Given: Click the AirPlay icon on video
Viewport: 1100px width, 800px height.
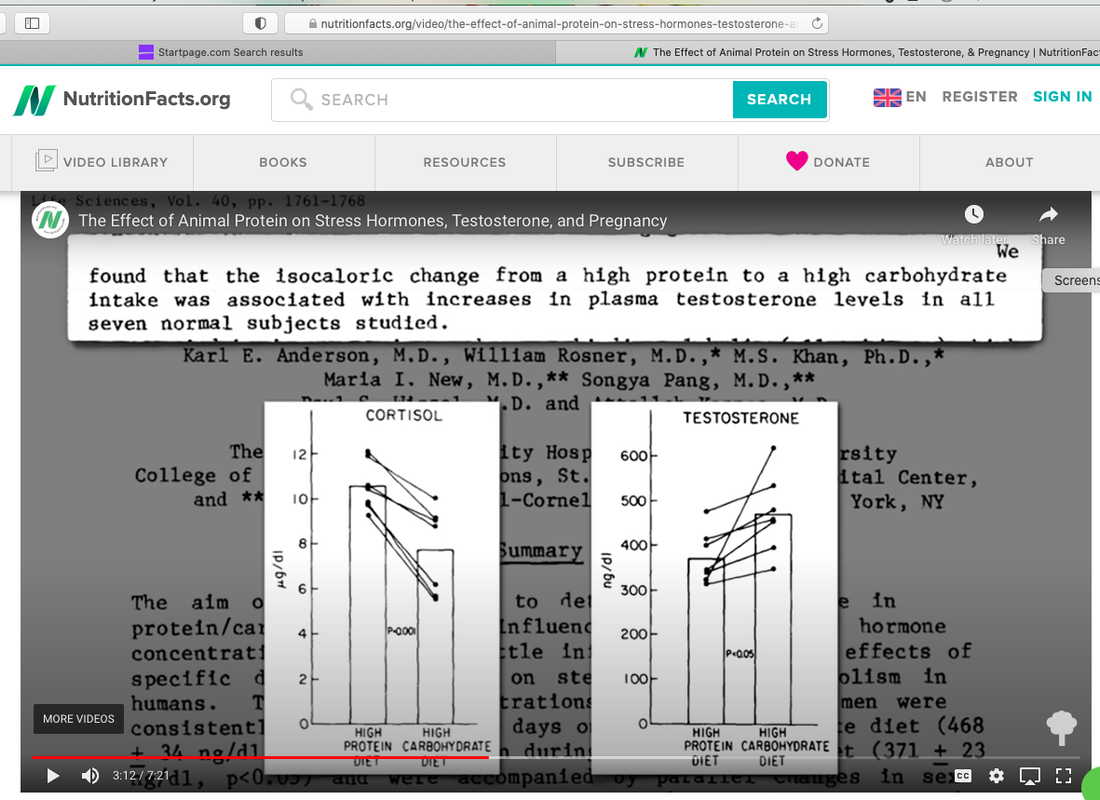Looking at the screenshot, I should [x=1030, y=775].
